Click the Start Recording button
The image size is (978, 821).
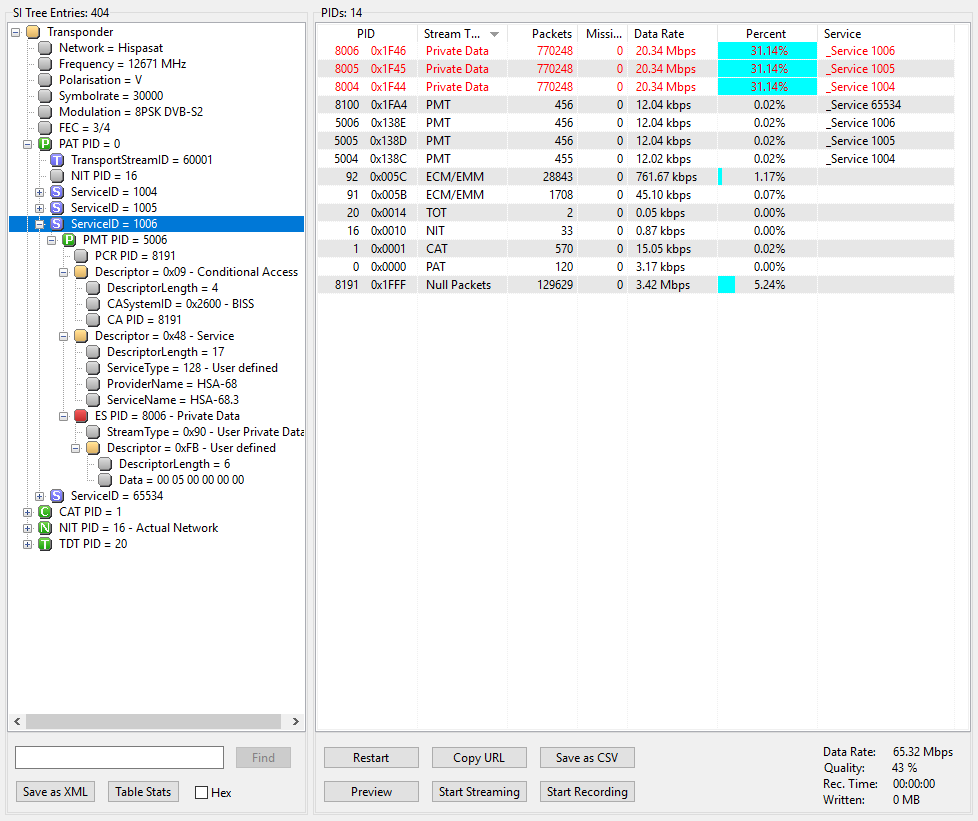(587, 791)
